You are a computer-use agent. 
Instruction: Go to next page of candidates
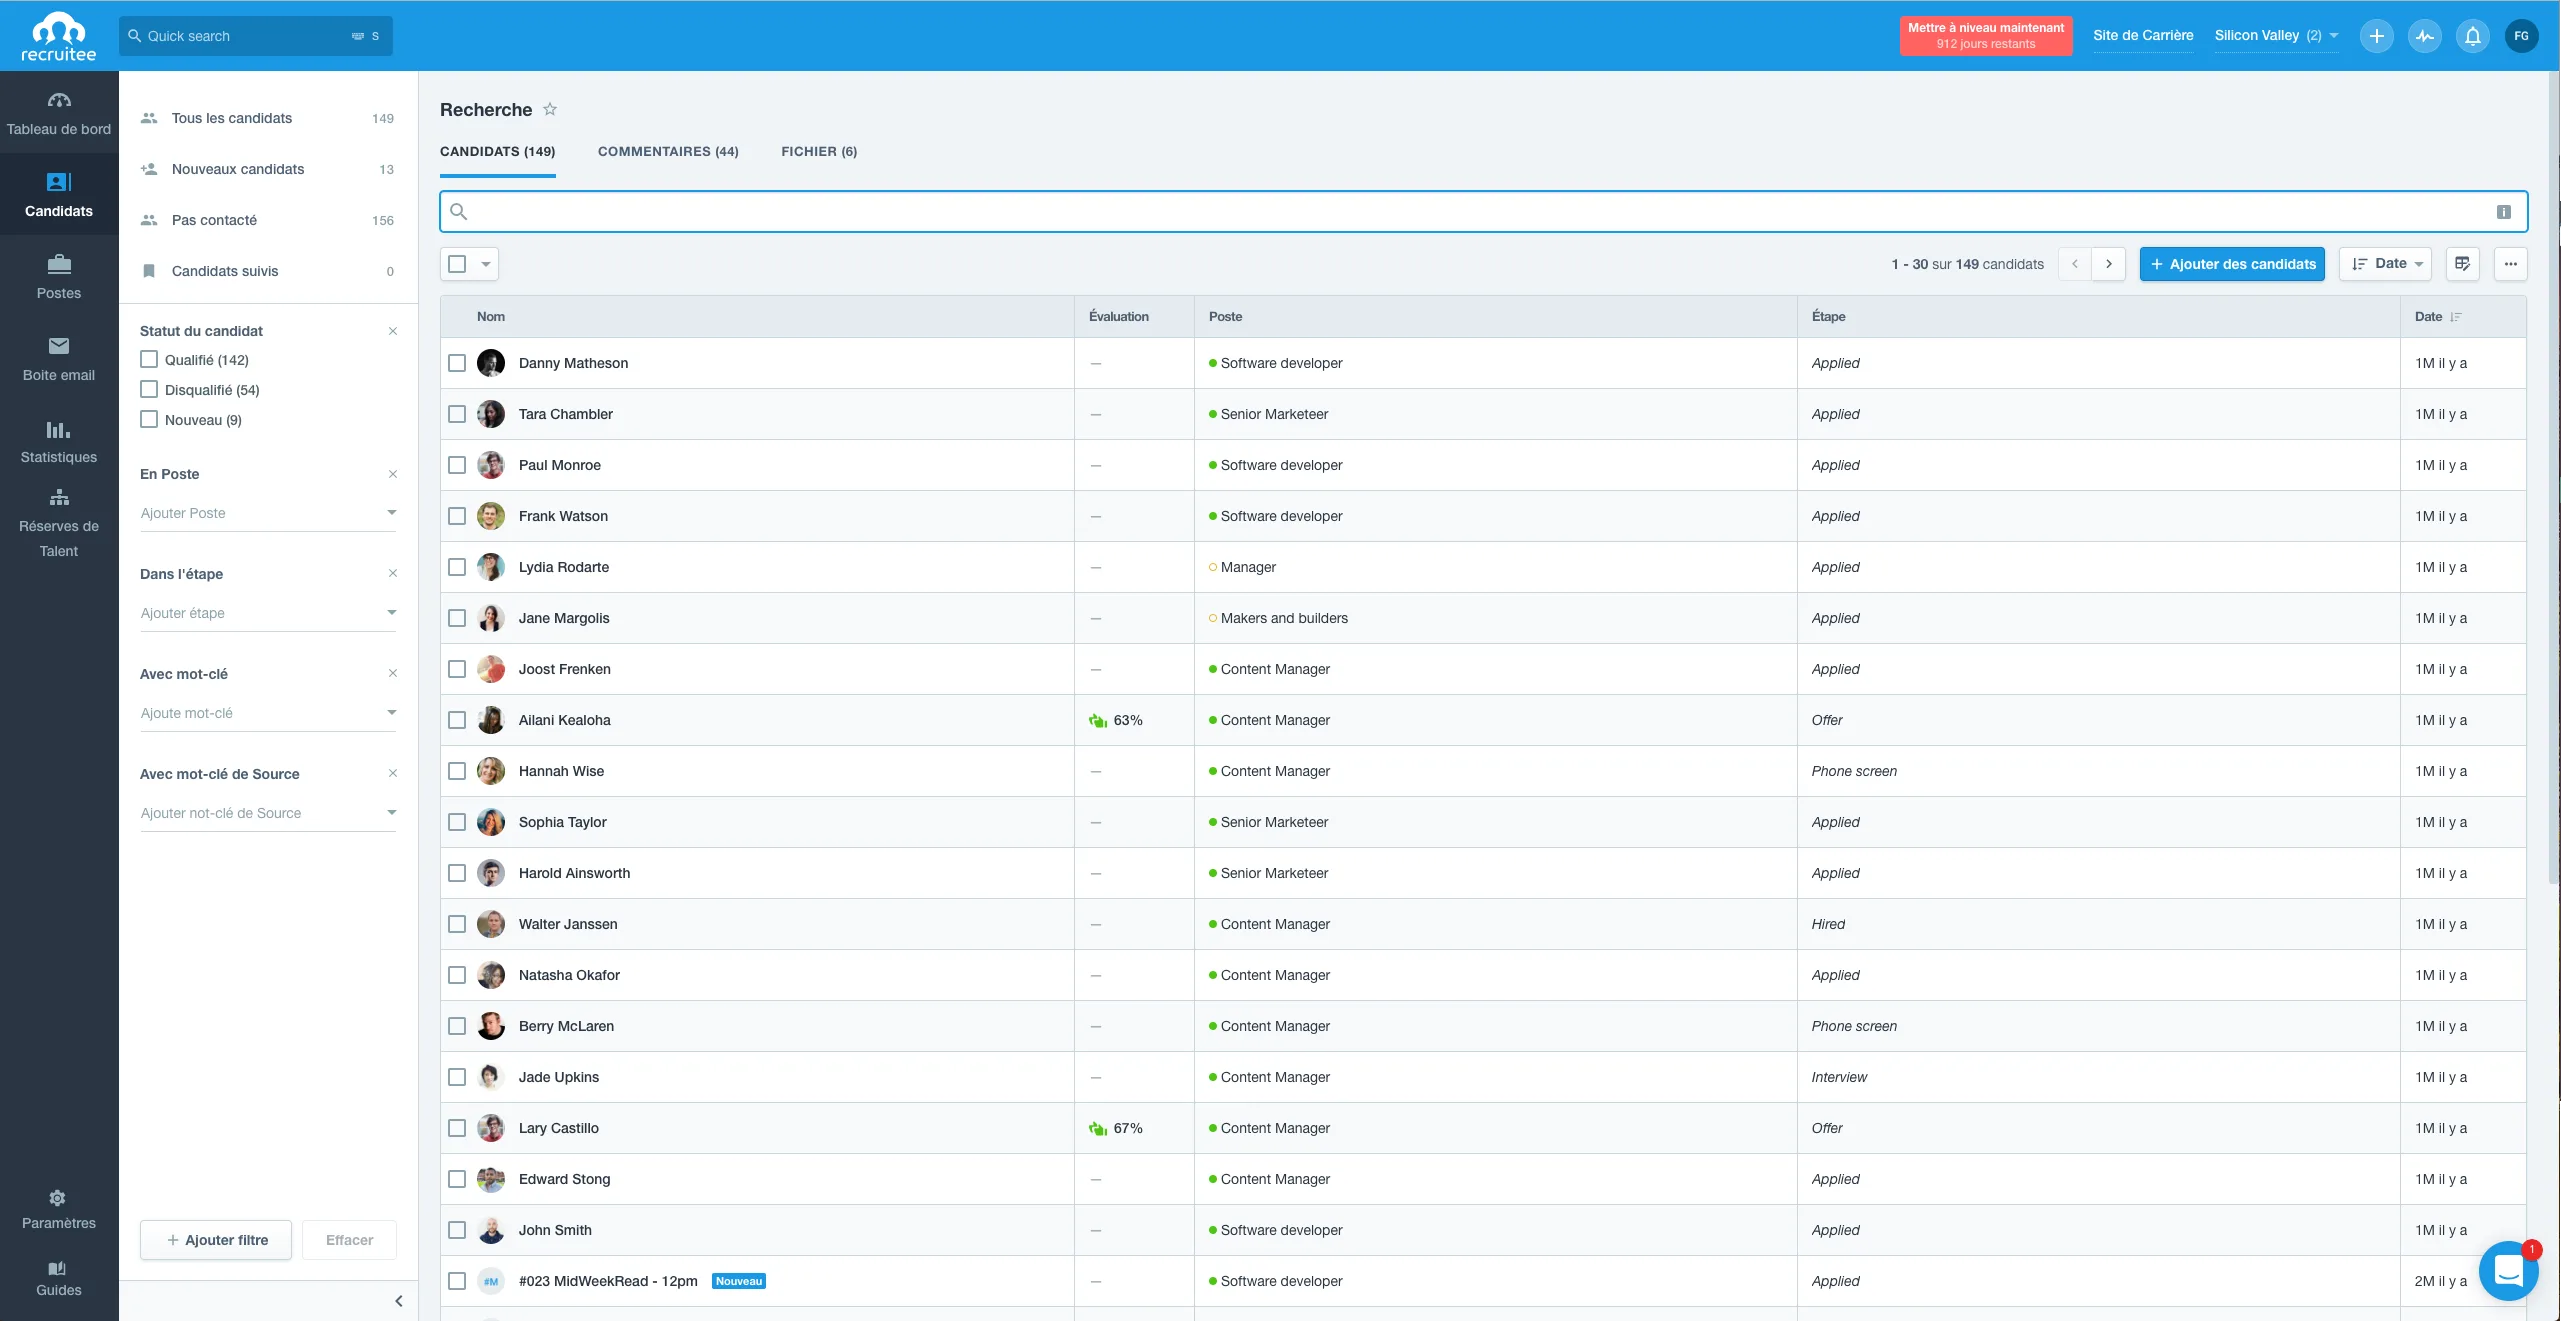2109,264
